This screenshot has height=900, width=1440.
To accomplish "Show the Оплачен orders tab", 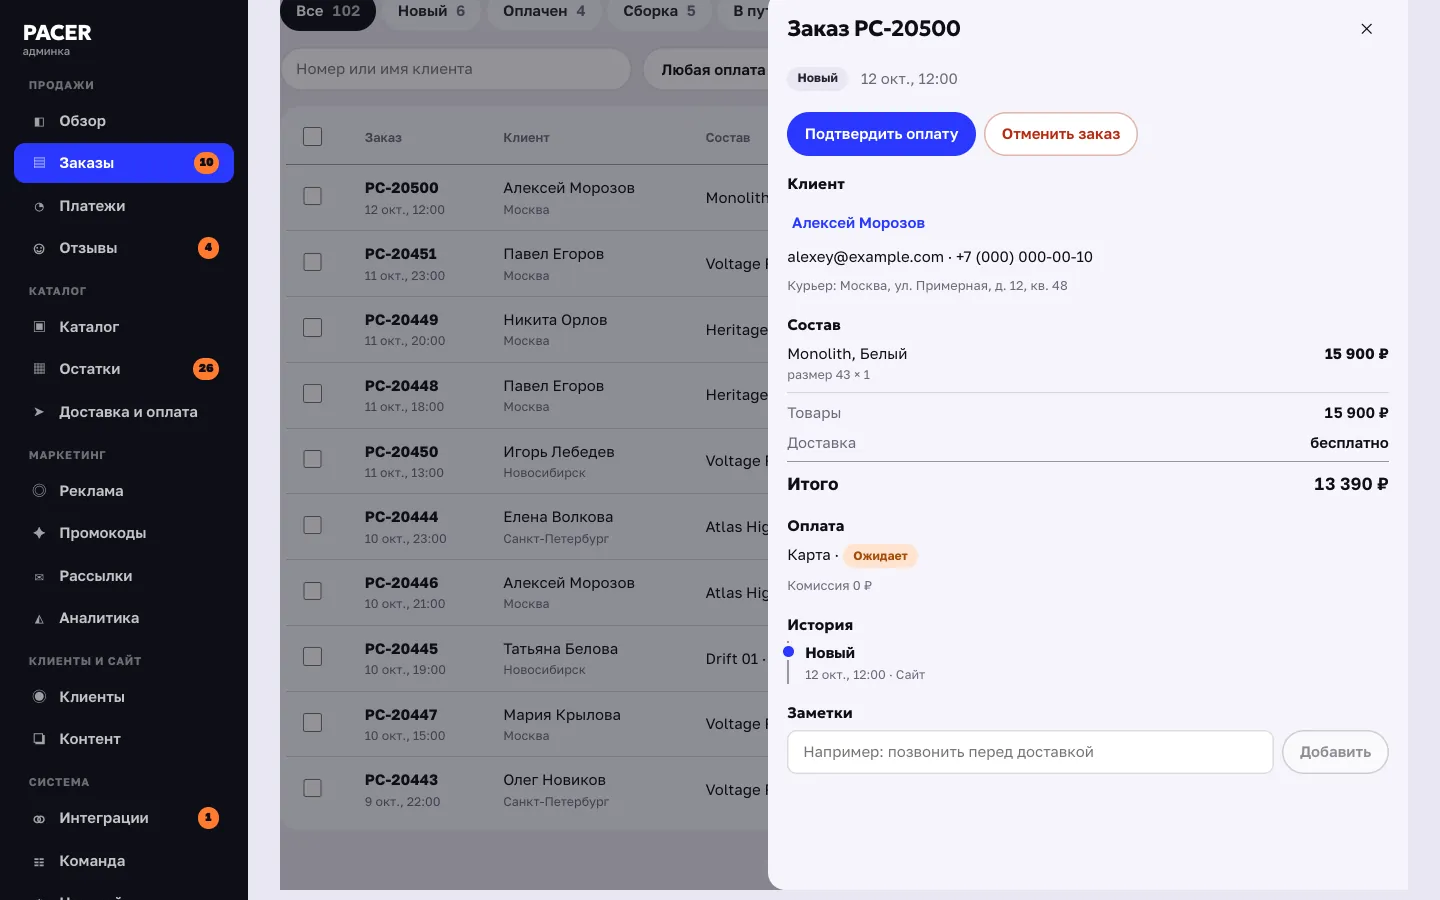I will [544, 11].
